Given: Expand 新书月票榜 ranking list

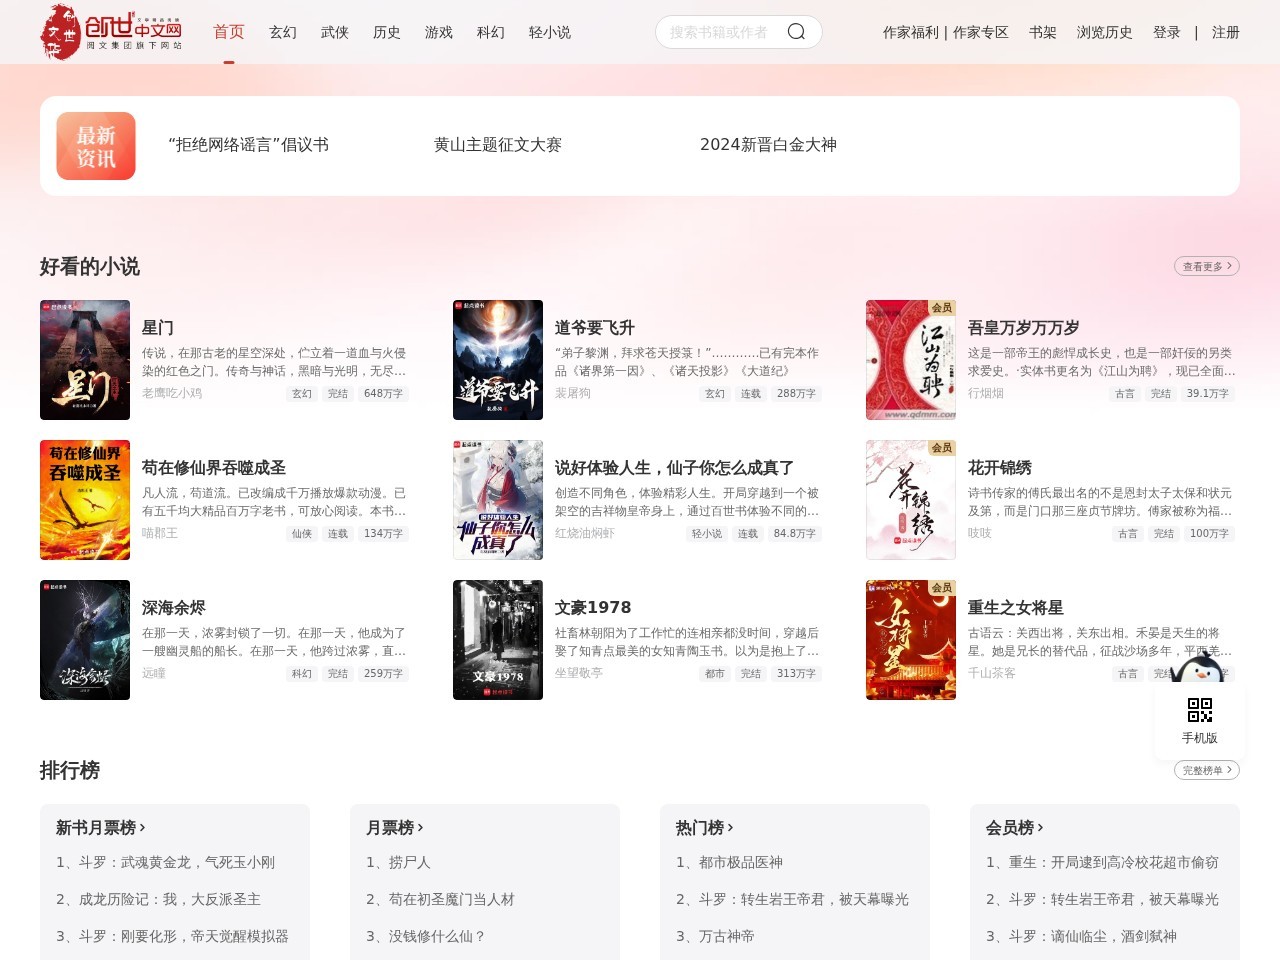Looking at the screenshot, I should pyautogui.click(x=100, y=828).
